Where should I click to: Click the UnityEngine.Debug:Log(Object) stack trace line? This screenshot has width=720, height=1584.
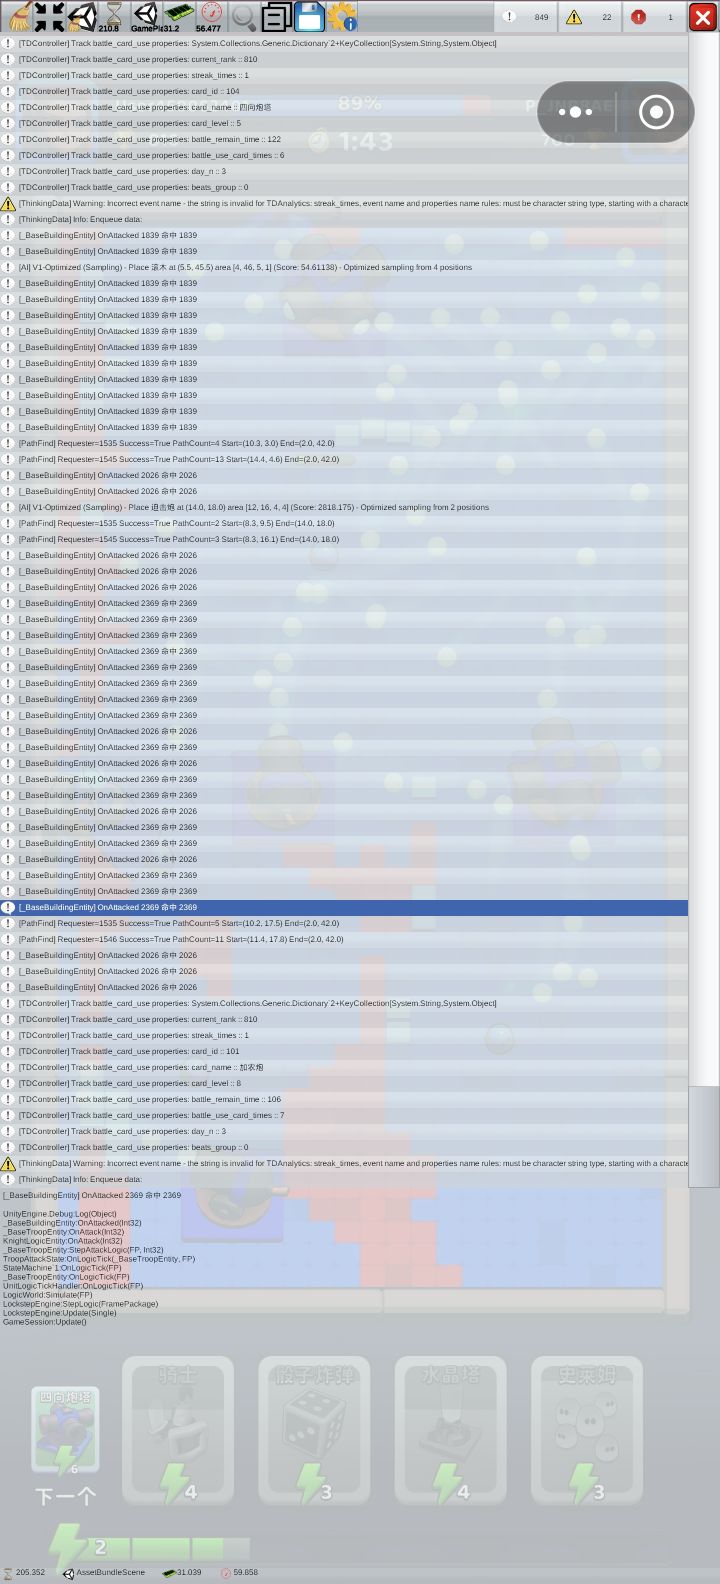[60, 1214]
